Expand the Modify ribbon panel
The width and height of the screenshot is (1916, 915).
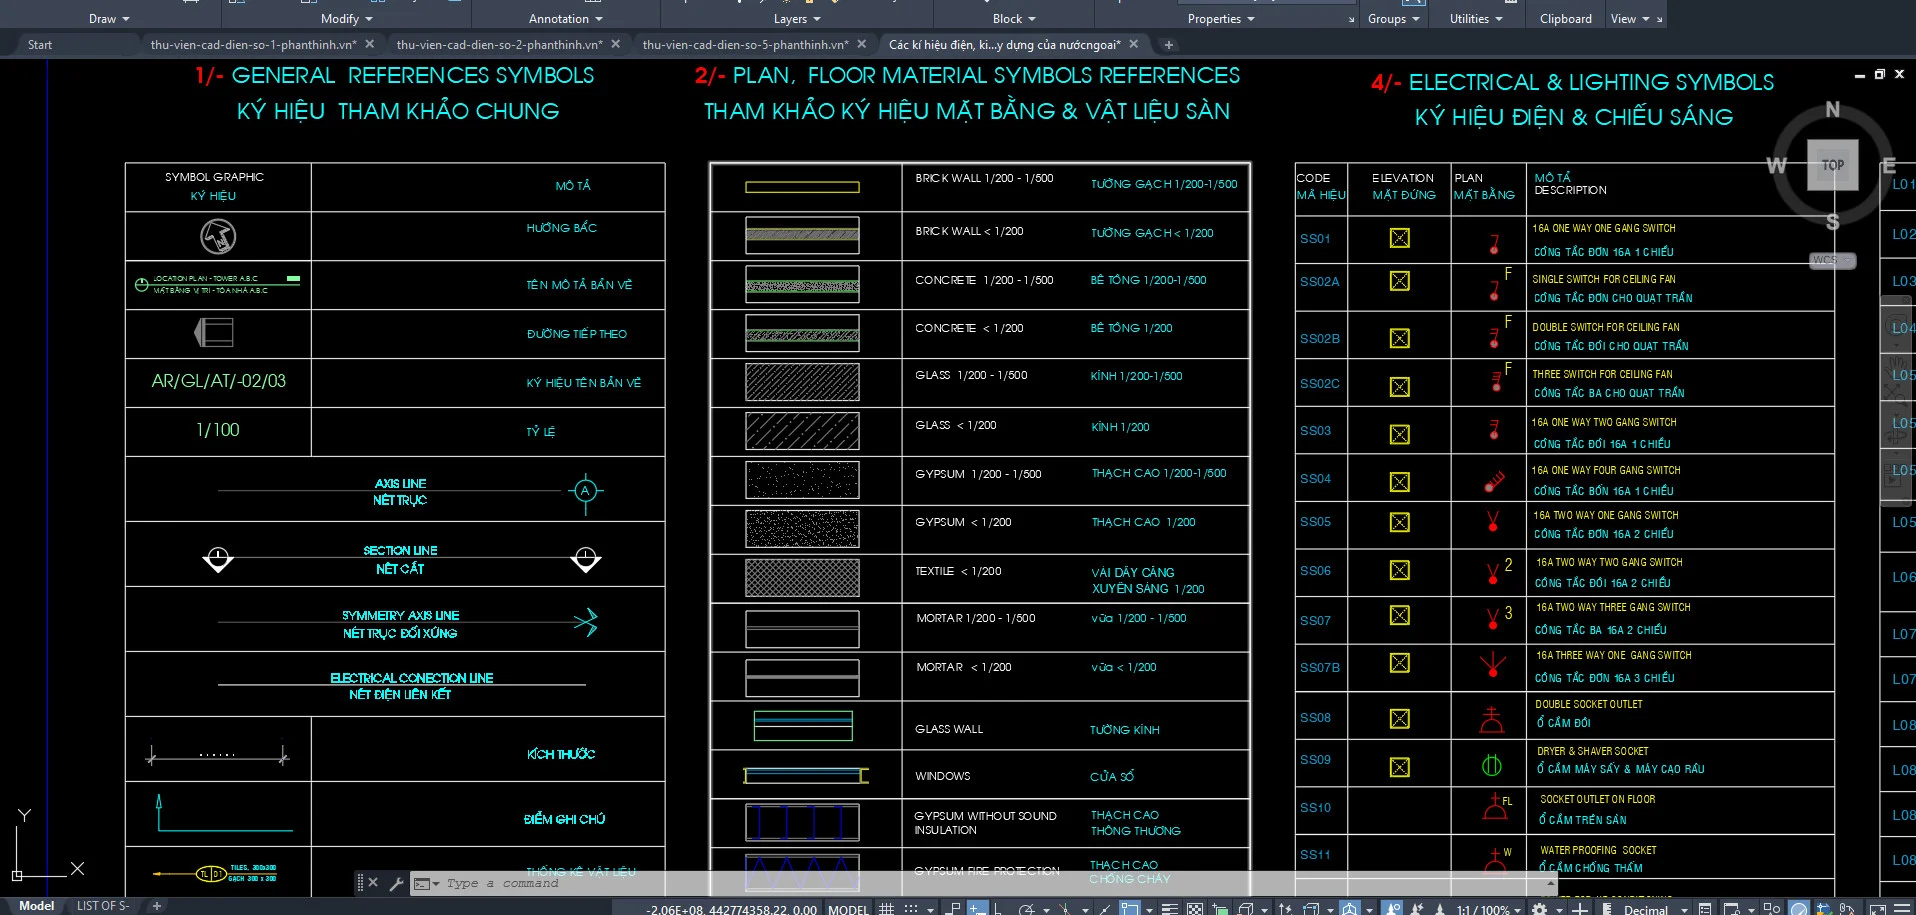pos(346,19)
